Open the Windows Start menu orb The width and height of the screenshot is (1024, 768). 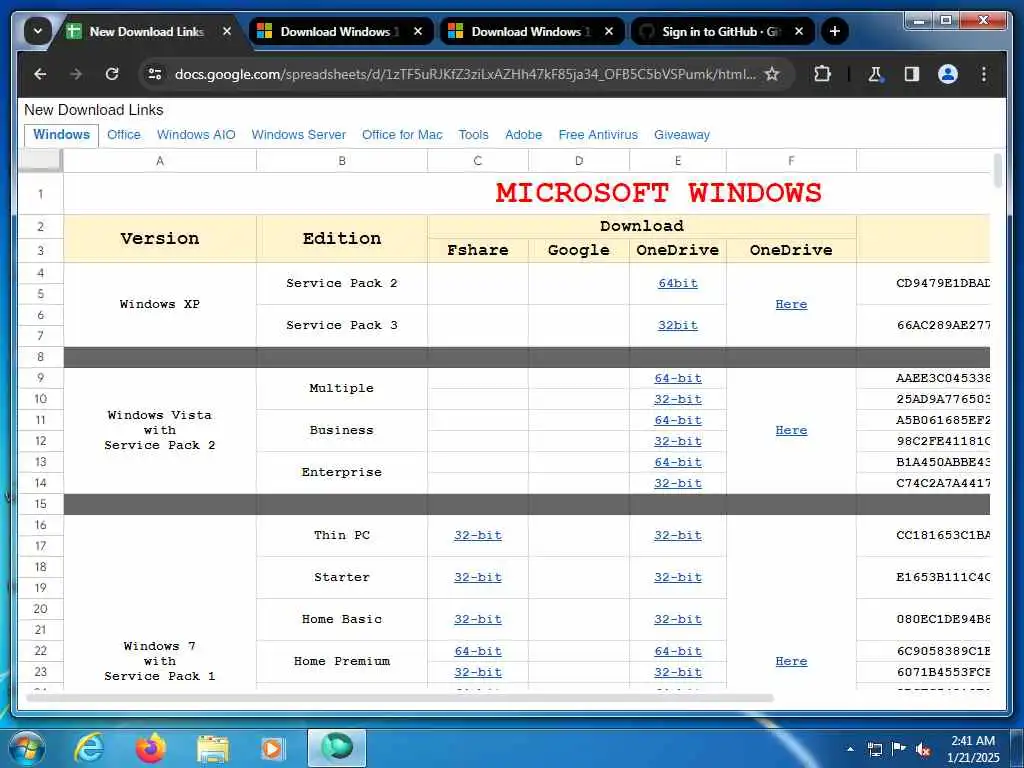point(27,748)
